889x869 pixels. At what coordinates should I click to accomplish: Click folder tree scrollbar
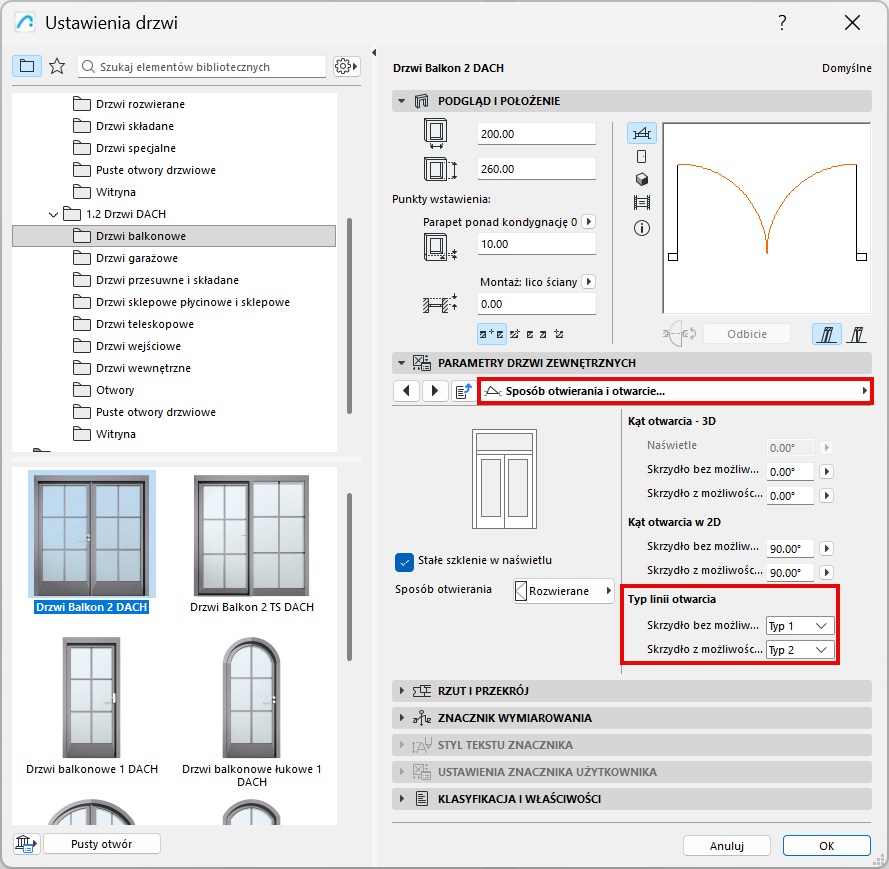pos(349,316)
